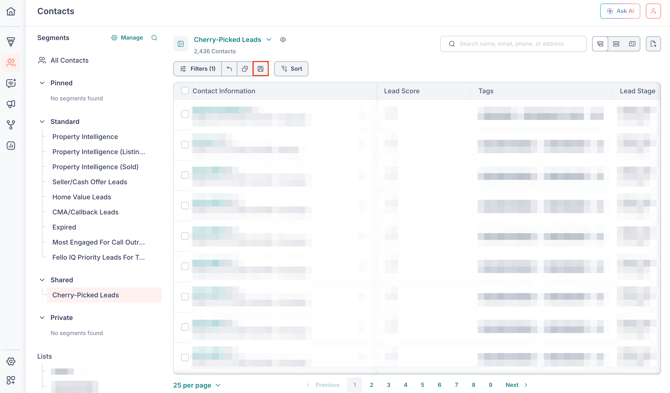Viewport: 670px width, 393px height.
Task: Click the segment search magnifier icon
Action: [154, 38]
